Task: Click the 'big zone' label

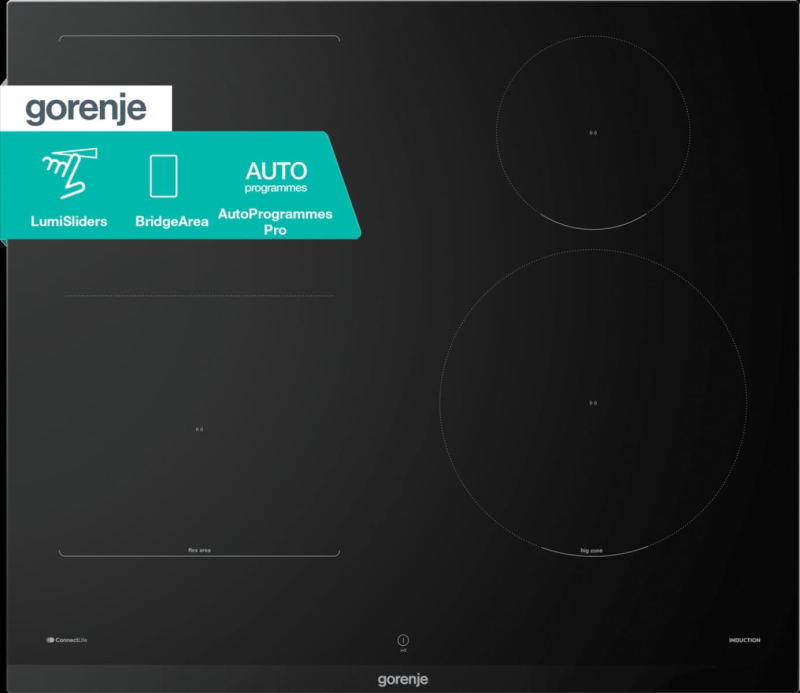Action: tap(592, 551)
